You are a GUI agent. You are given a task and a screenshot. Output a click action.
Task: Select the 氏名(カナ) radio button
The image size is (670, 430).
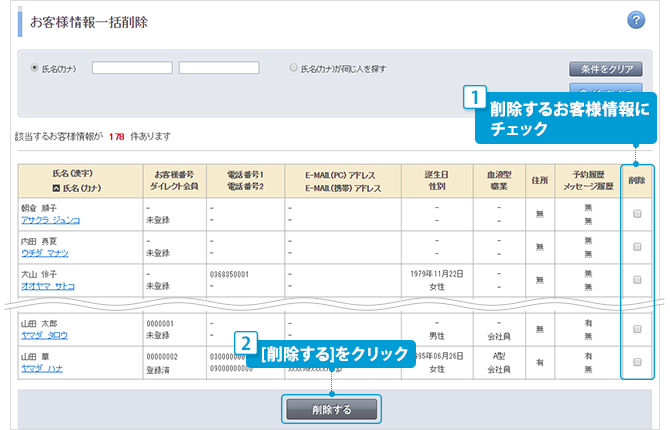(35, 68)
